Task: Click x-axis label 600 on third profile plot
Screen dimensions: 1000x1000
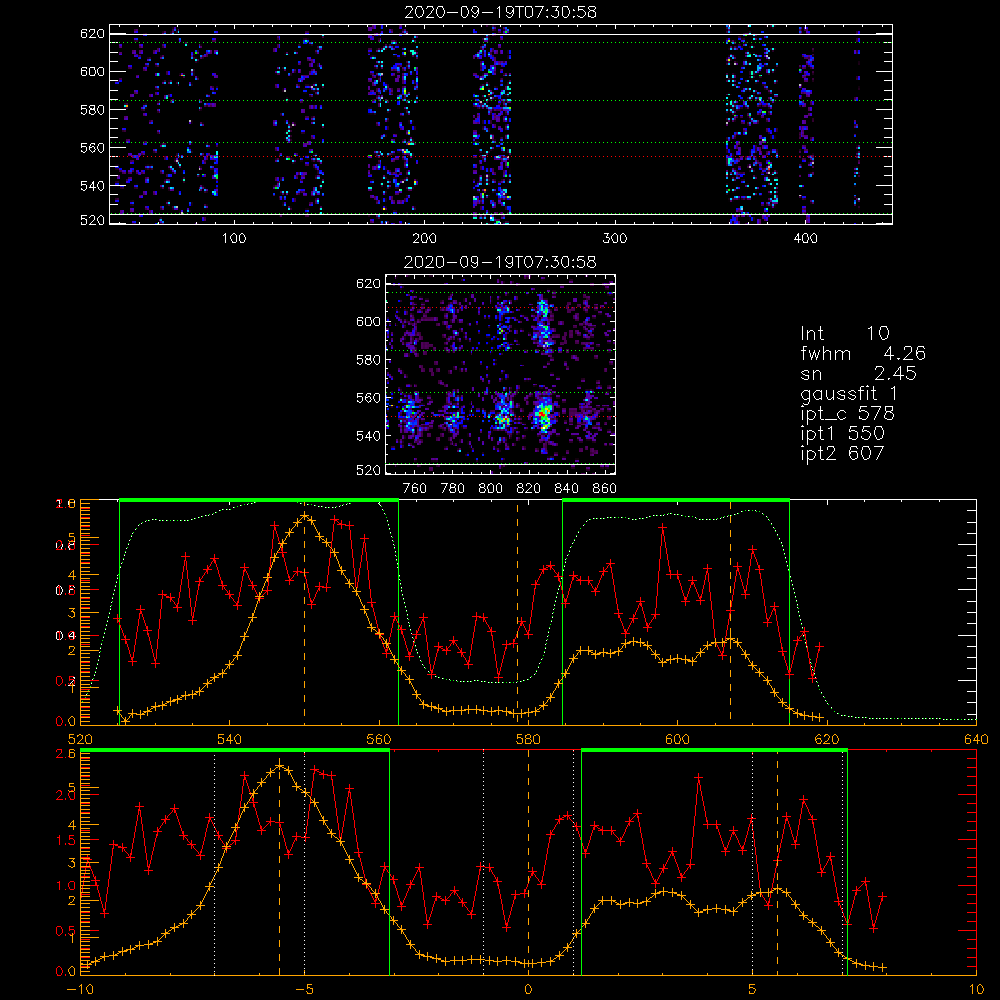Action: tap(677, 739)
